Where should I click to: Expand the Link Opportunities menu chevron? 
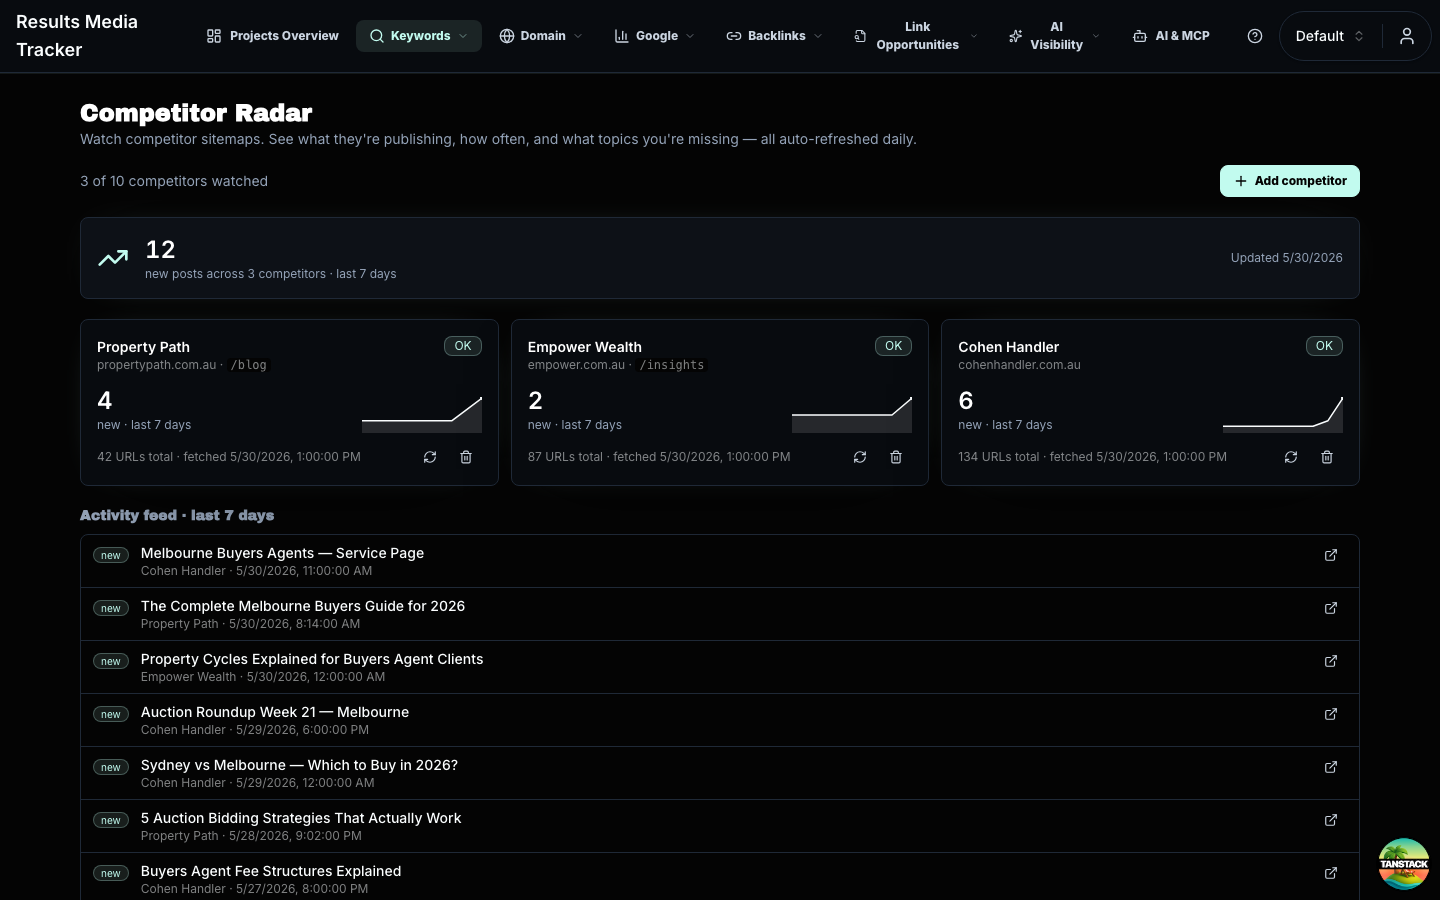pos(974,36)
